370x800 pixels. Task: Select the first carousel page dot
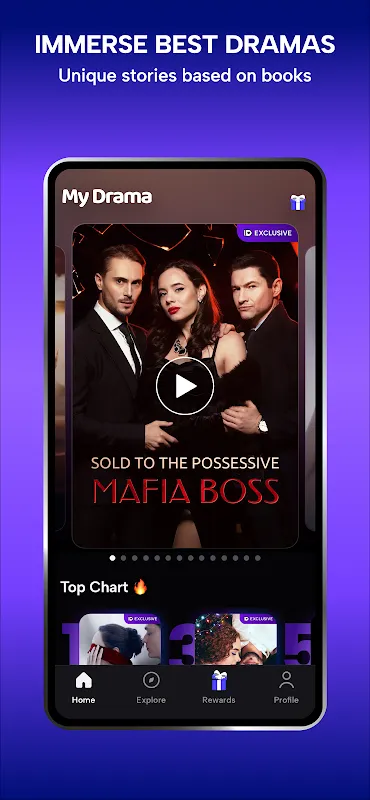(112, 558)
